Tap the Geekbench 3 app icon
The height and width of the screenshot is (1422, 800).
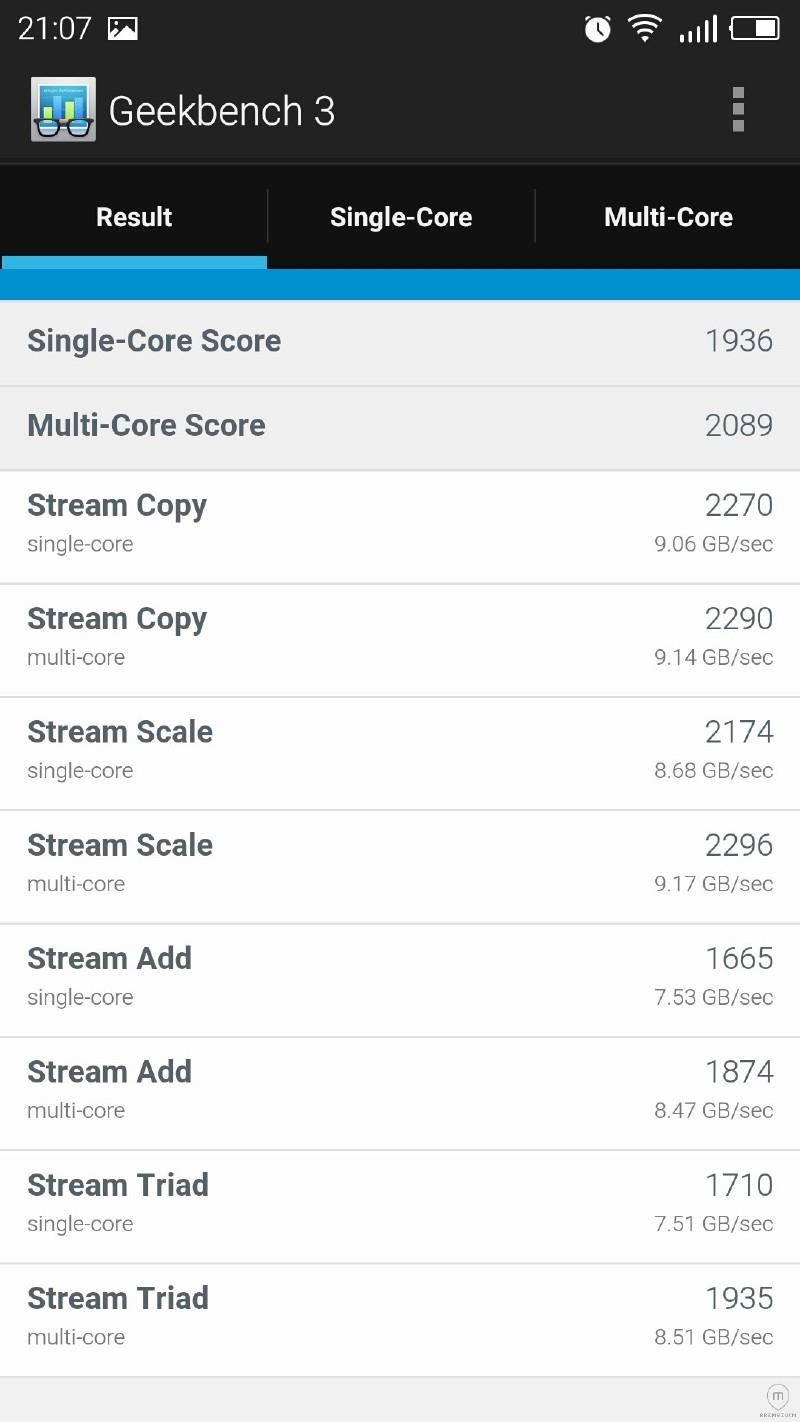coord(63,109)
